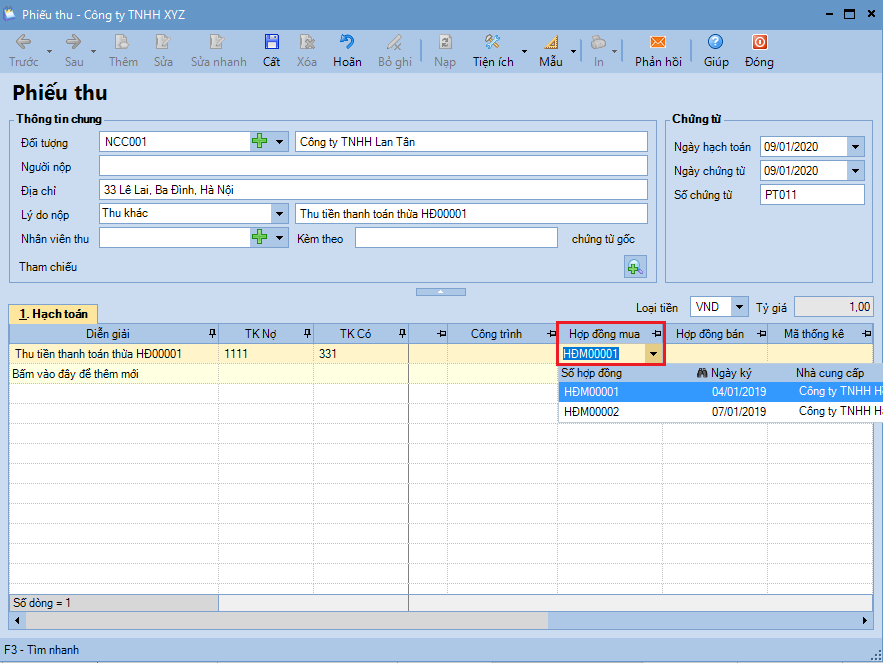Click the Giúp help icon
This screenshot has width=883, height=663.
(715, 43)
